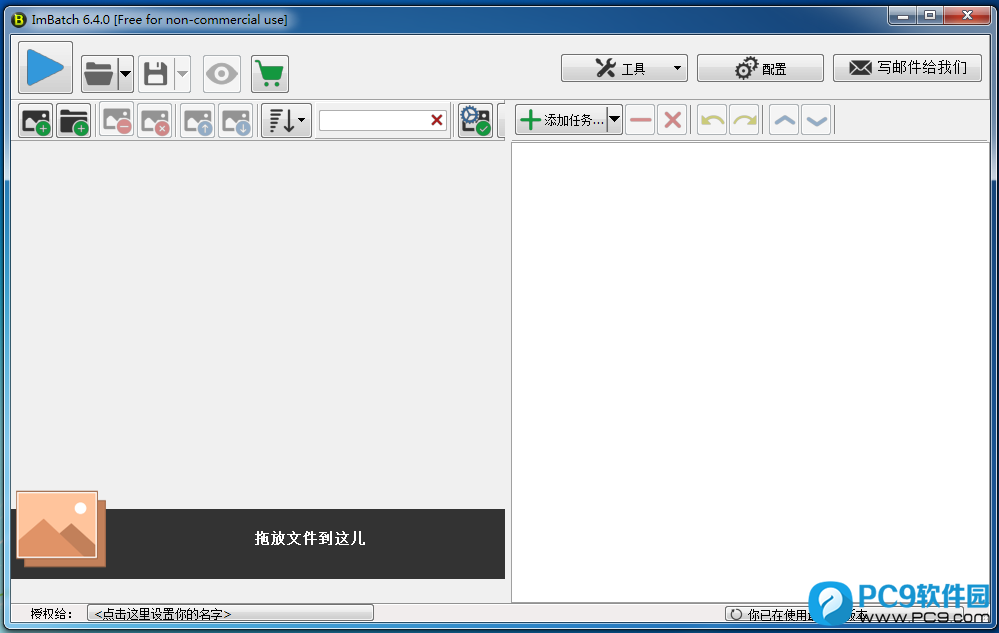Click the 添加任务 add task button

(x=561, y=120)
